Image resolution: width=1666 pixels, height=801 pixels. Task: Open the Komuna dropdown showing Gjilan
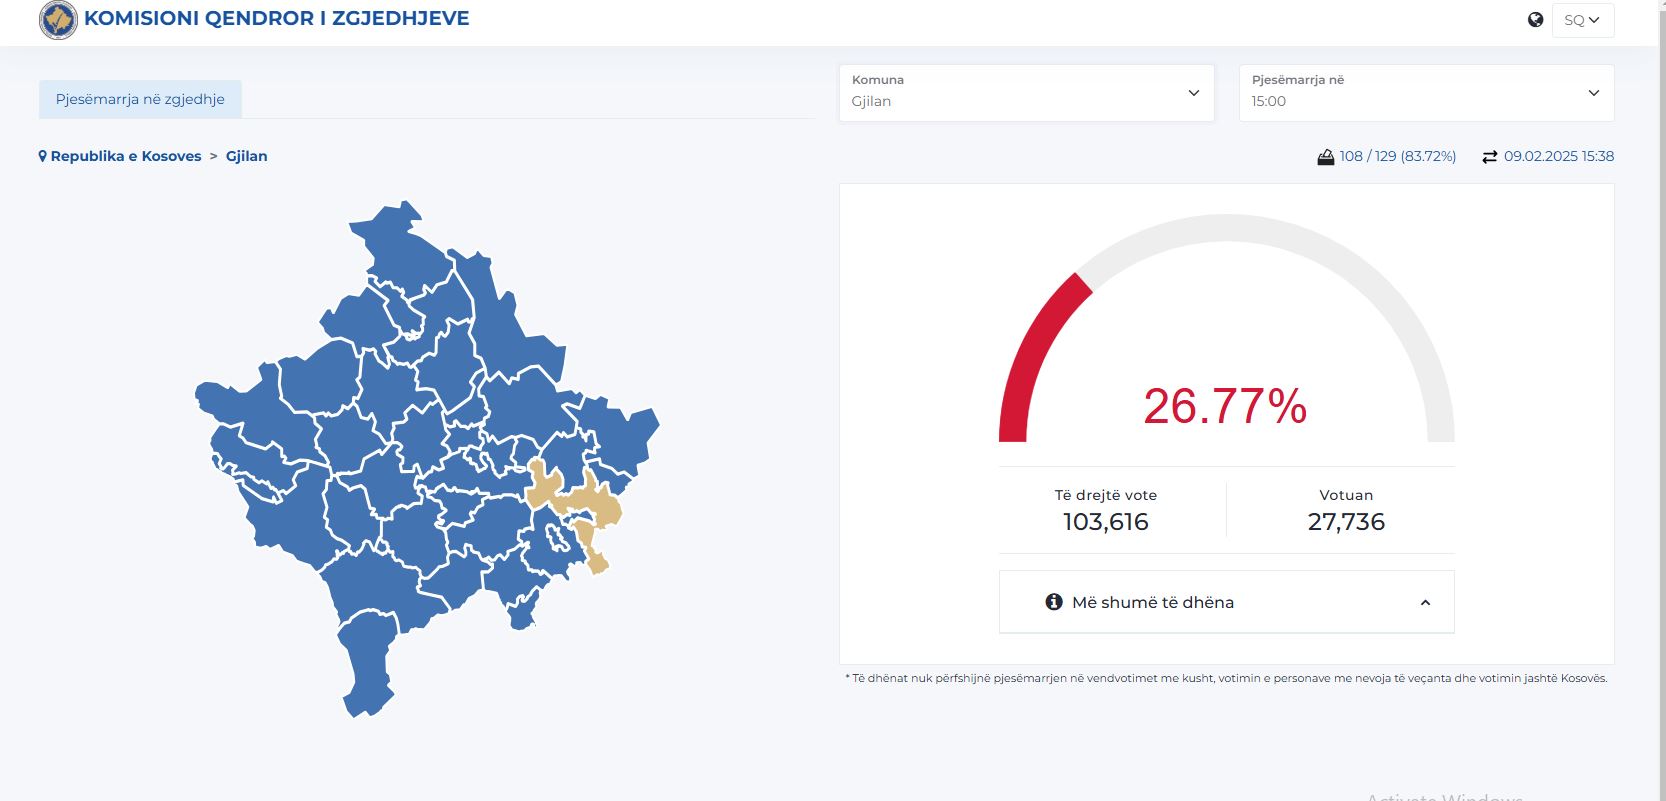tap(1026, 93)
